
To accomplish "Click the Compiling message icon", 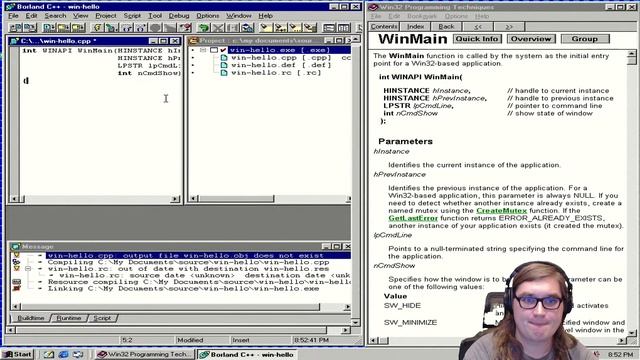I will (x=16, y=262).
